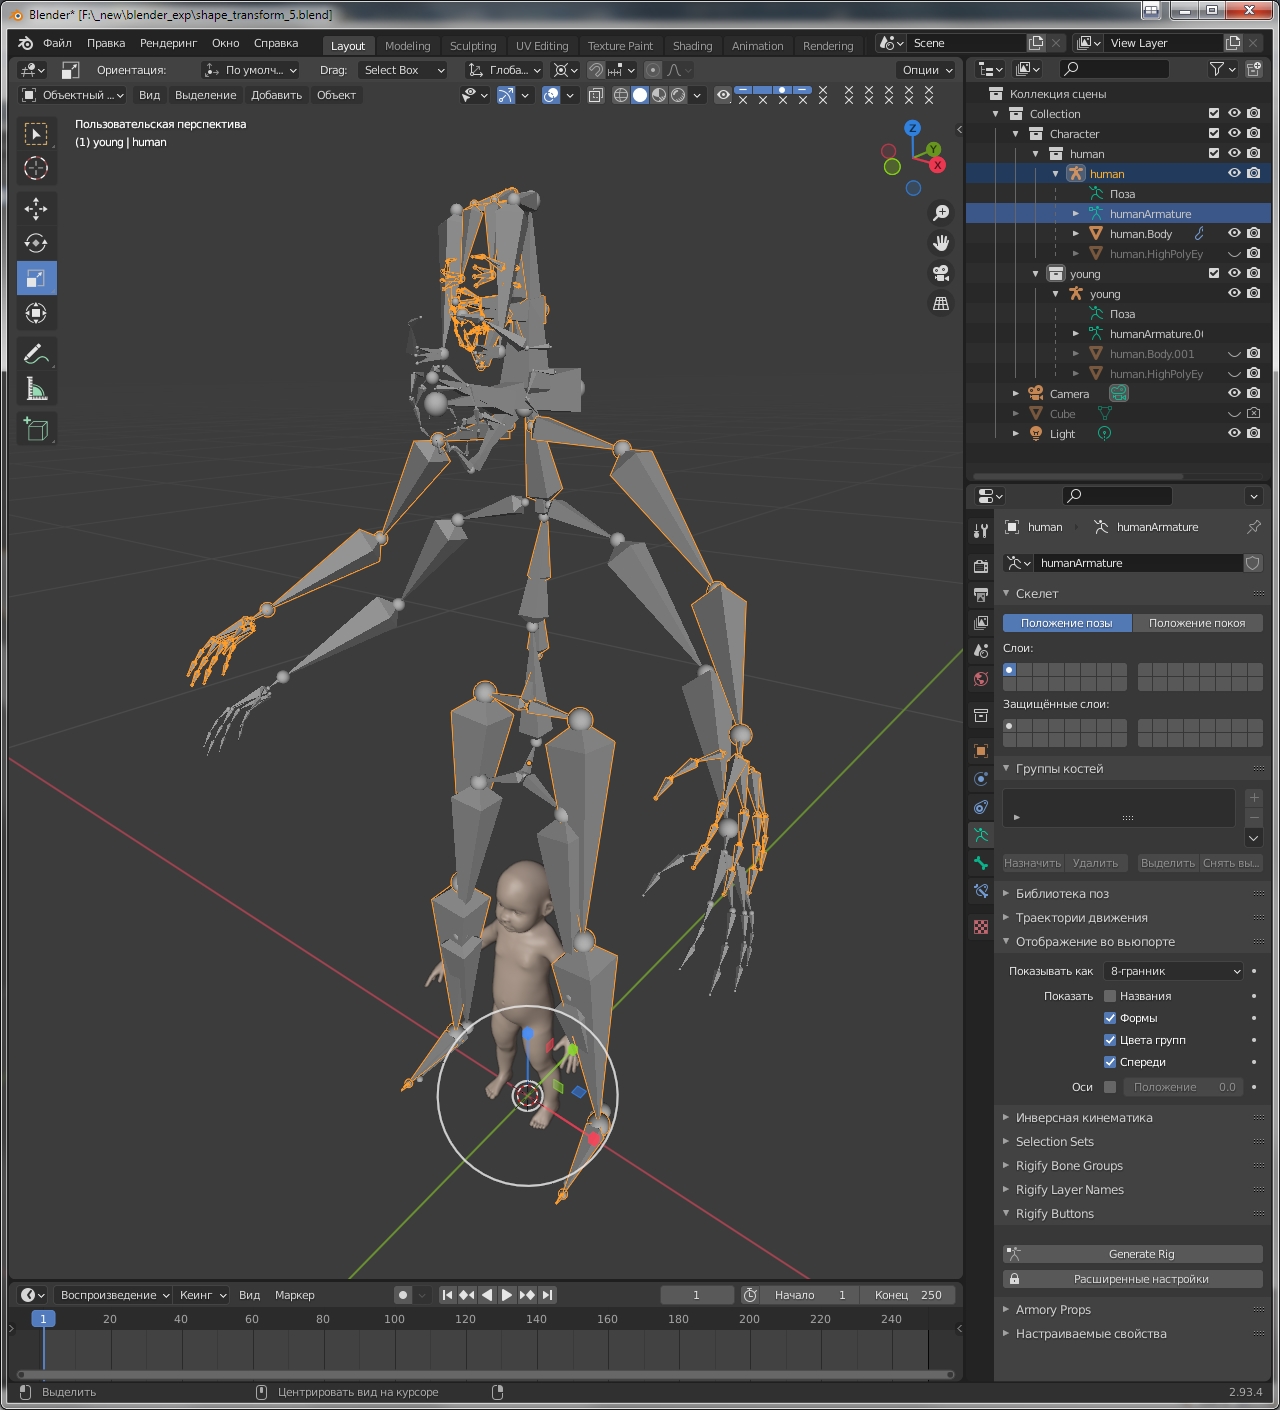Enable the Названия checkbox
The width and height of the screenshot is (1280, 1410).
(x=1110, y=996)
